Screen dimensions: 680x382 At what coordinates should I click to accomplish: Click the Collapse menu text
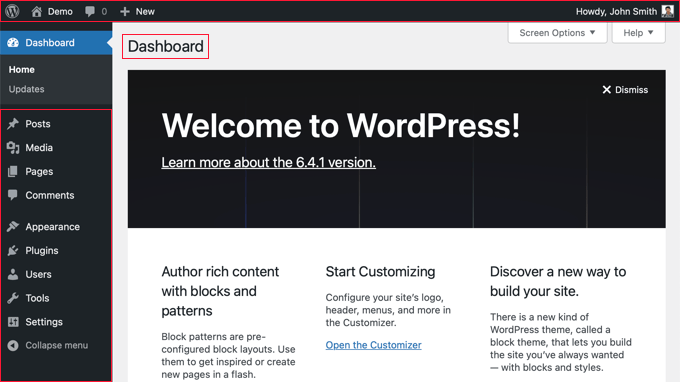tap(56, 345)
